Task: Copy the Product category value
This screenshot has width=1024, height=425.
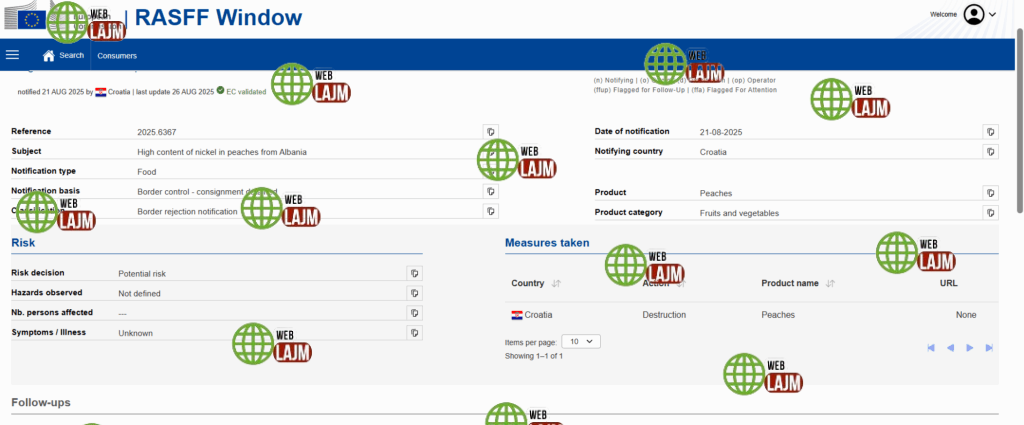Action: [x=990, y=213]
